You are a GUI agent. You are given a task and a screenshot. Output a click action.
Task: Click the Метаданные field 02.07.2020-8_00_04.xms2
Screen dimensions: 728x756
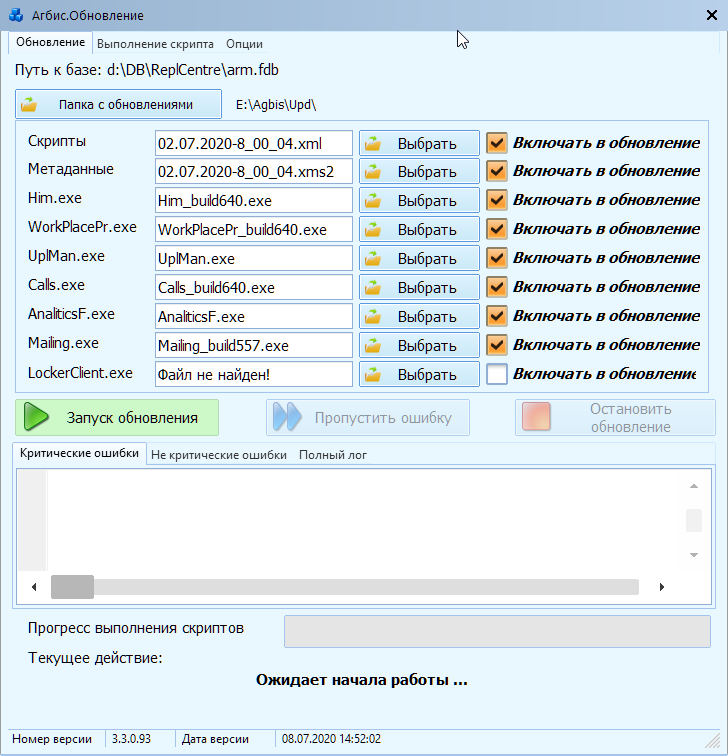point(254,171)
